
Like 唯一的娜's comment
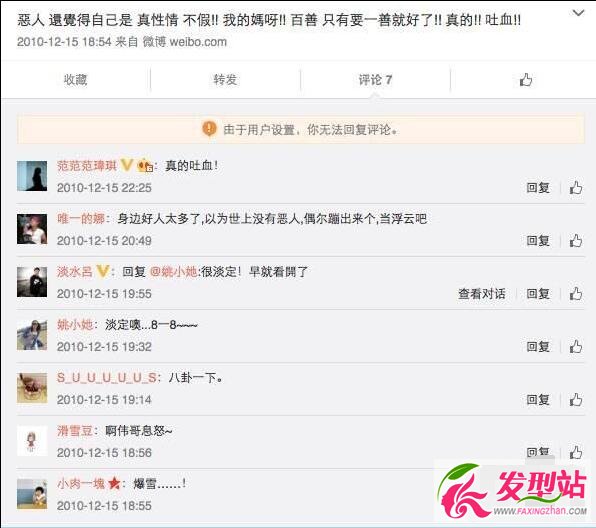(x=576, y=241)
